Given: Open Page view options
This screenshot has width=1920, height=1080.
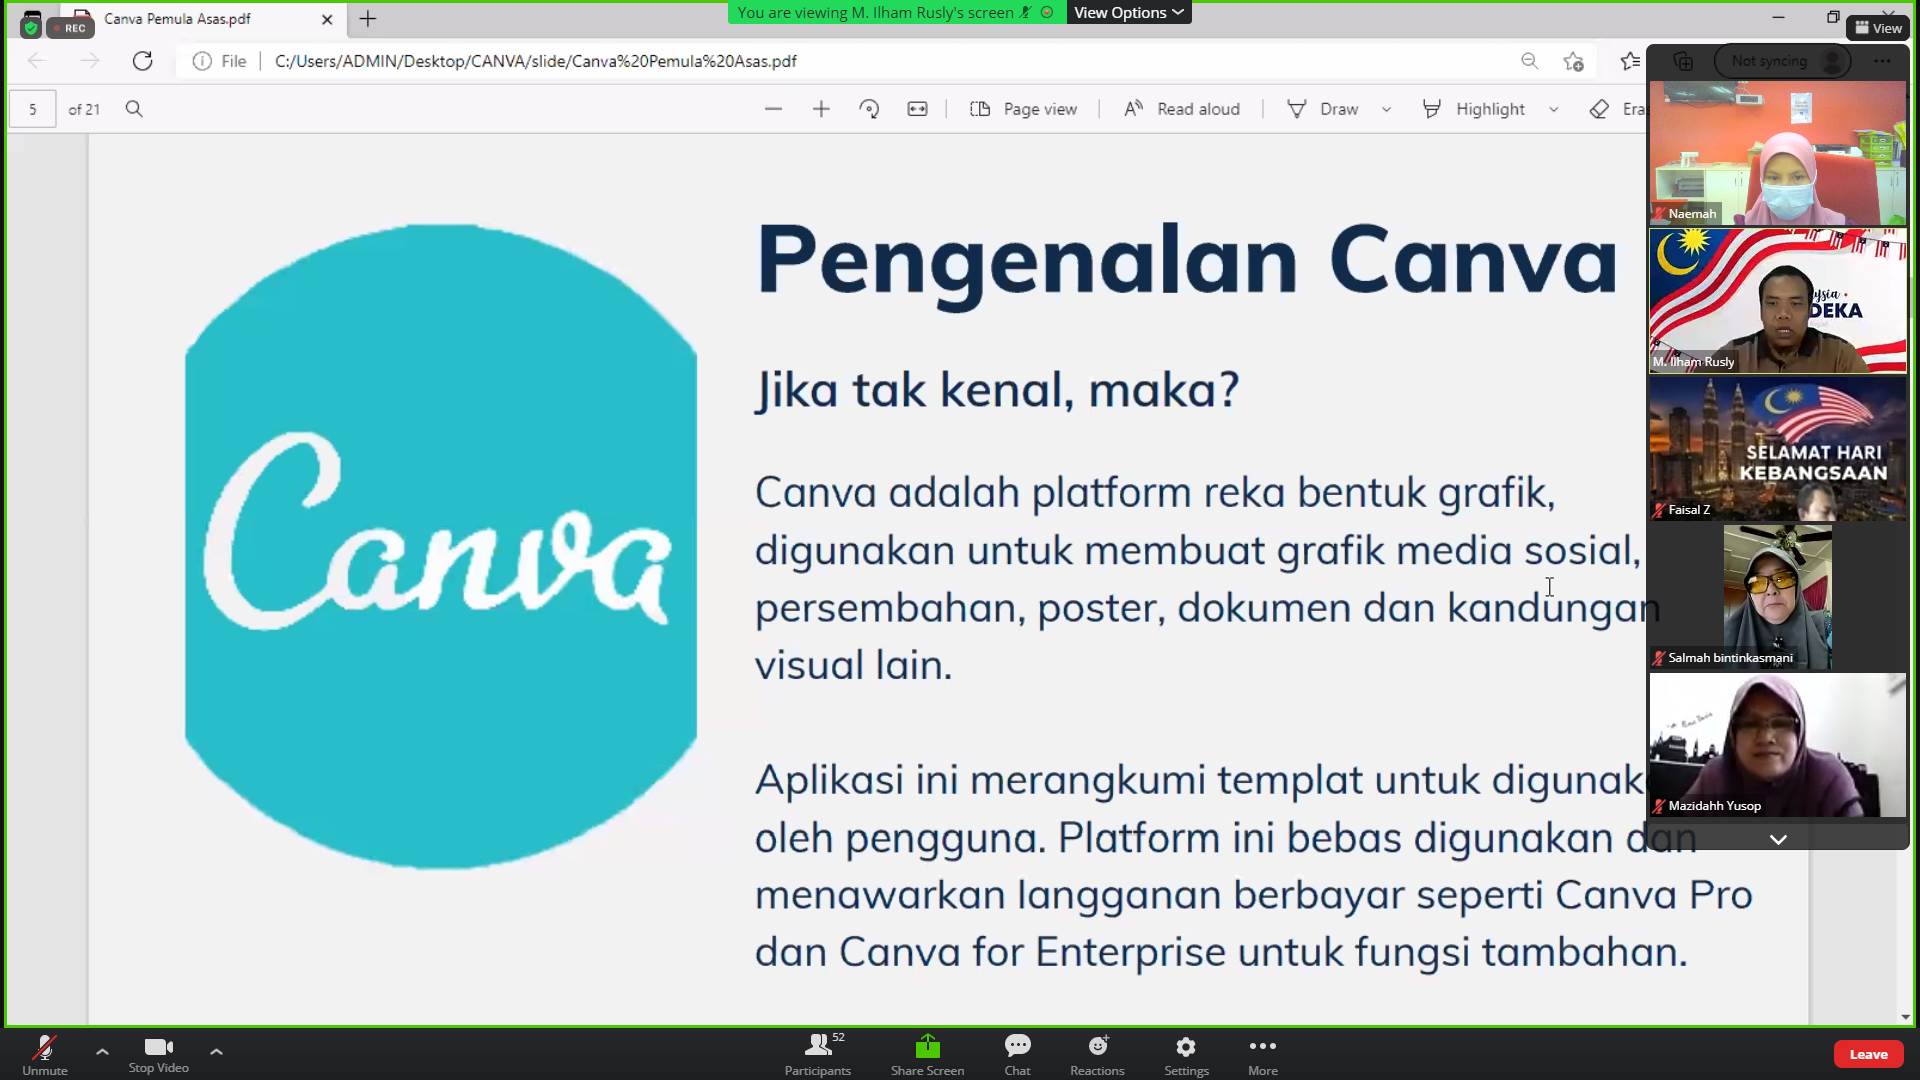Looking at the screenshot, I should pyautogui.click(x=1024, y=109).
